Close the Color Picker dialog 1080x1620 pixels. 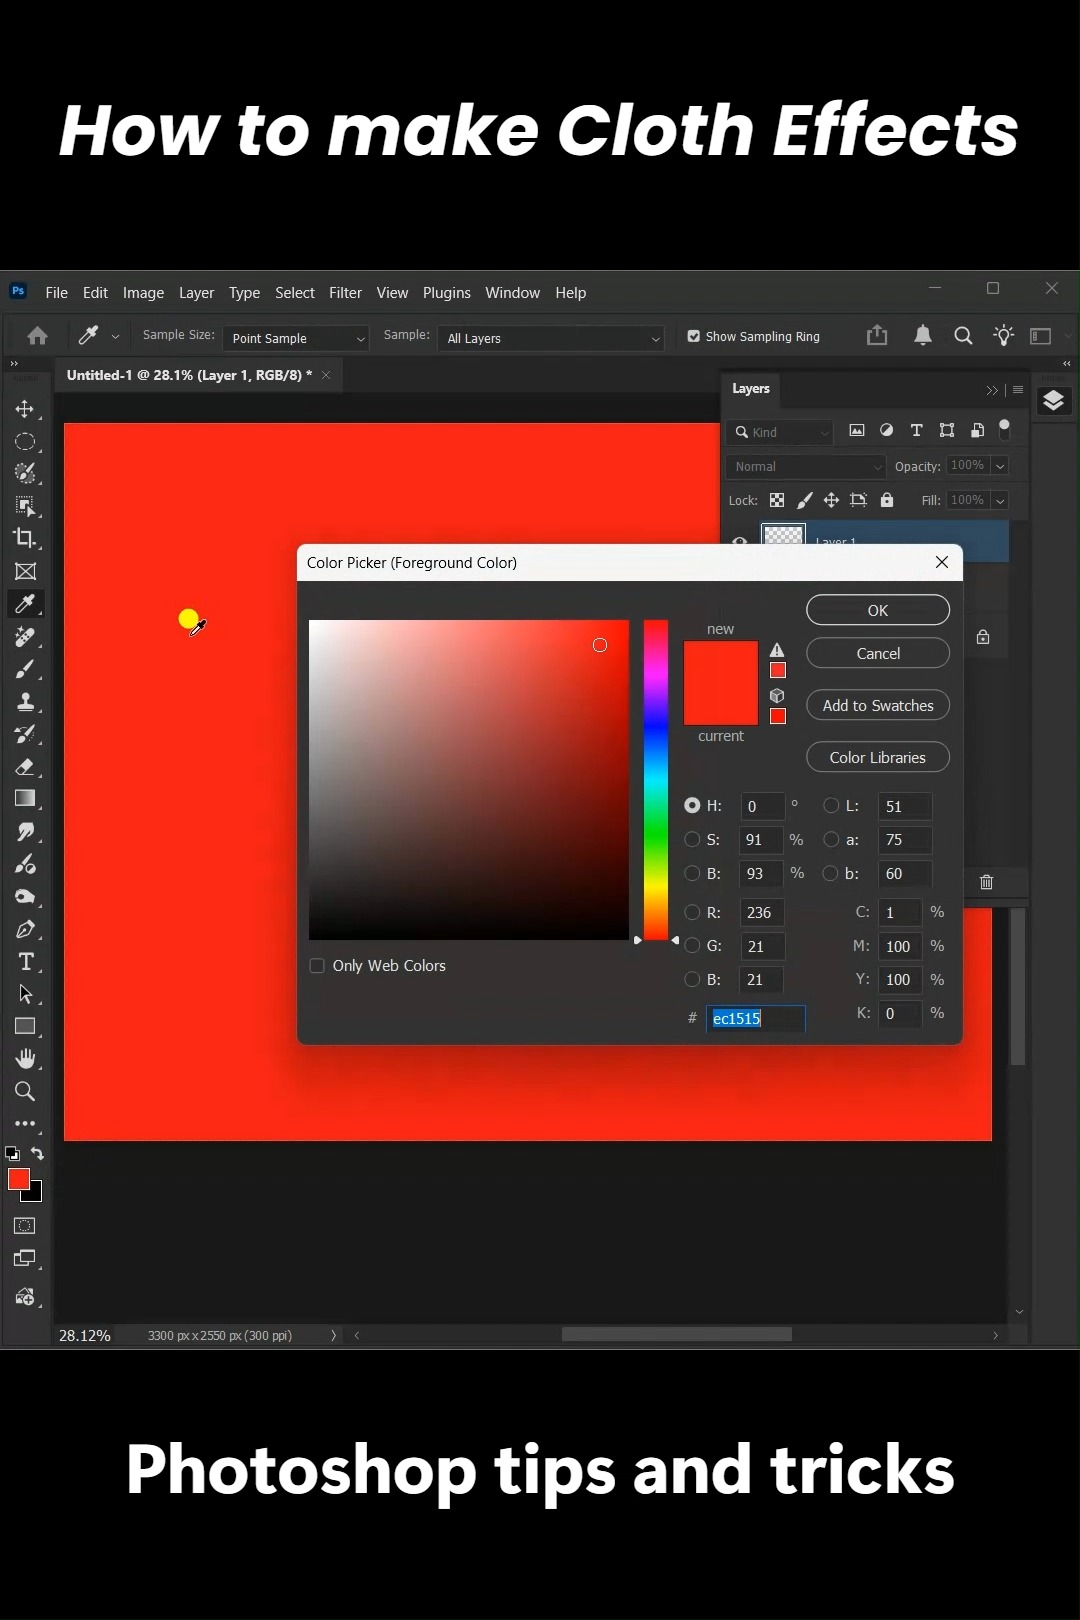pos(941,562)
